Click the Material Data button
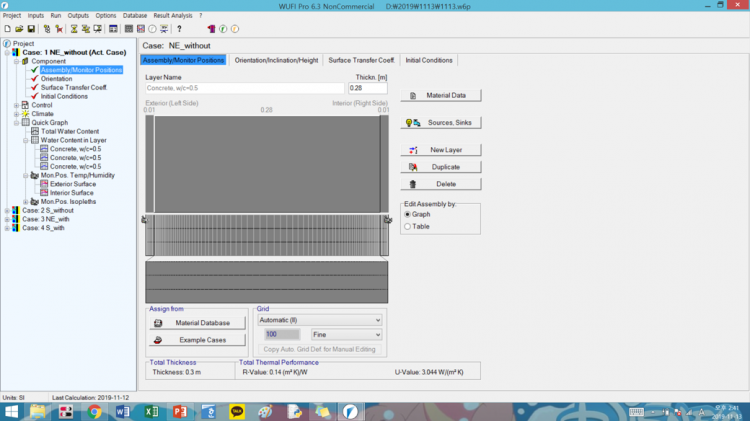The width and height of the screenshot is (750, 421). click(440, 95)
